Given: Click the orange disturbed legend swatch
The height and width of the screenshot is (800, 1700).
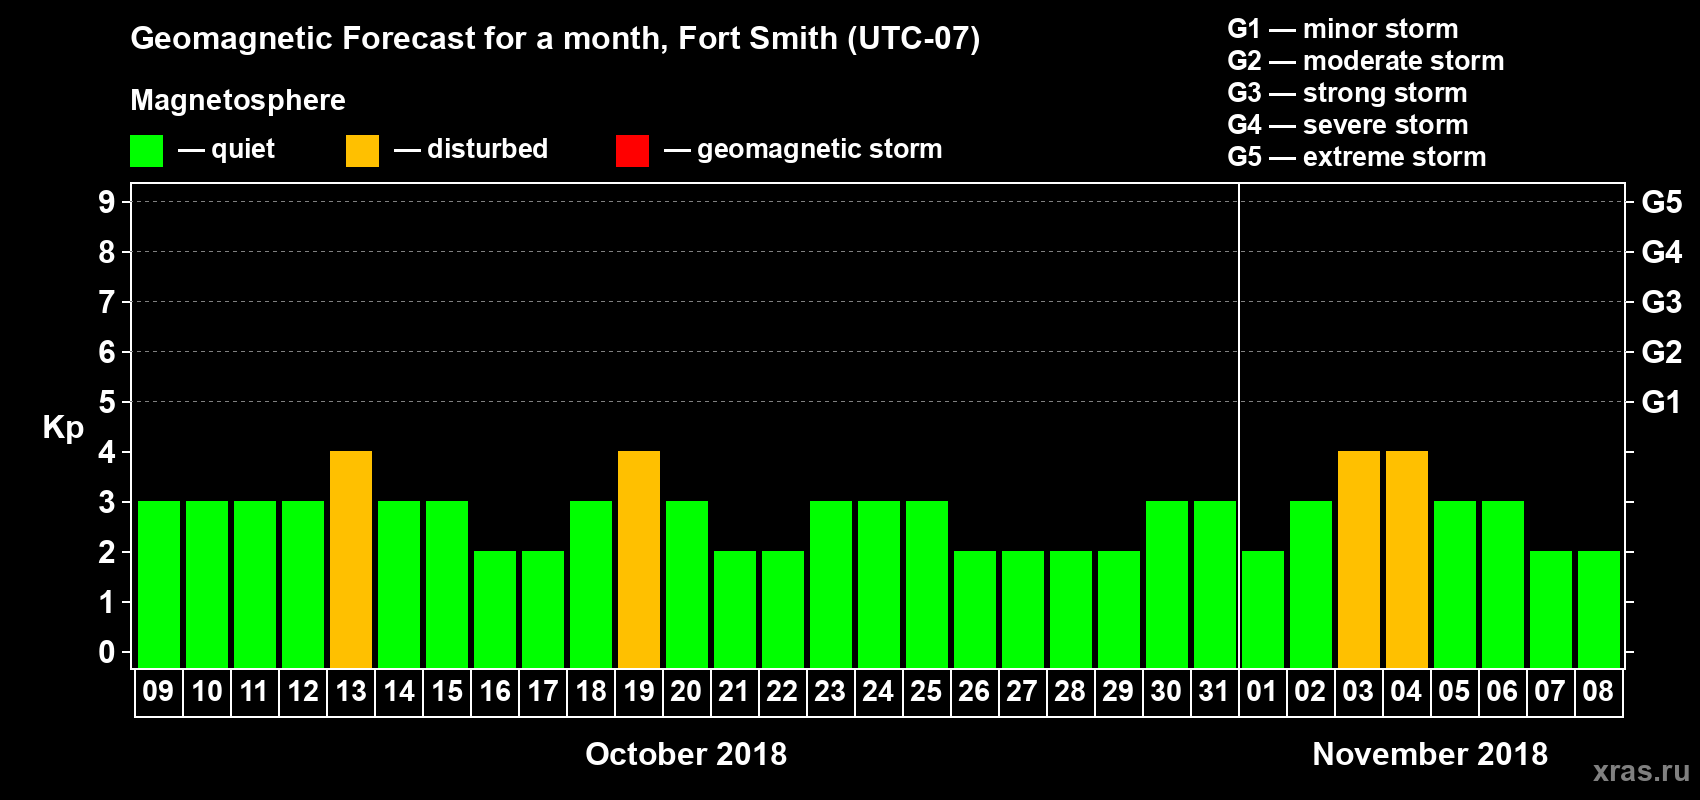Looking at the screenshot, I should [363, 151].
